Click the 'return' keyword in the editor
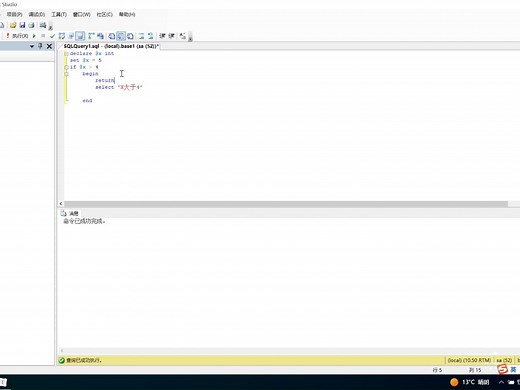 pos(105,80)
